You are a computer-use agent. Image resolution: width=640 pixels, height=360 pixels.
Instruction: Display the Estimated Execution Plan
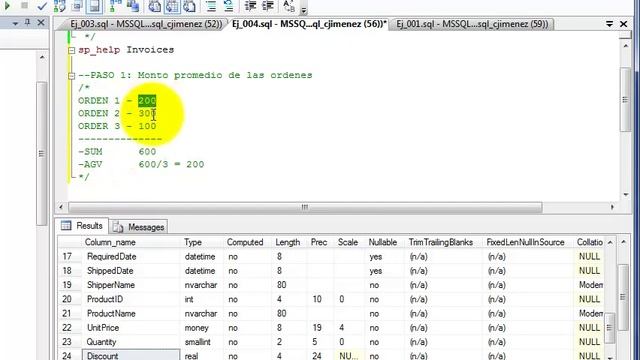pos(60,6)
